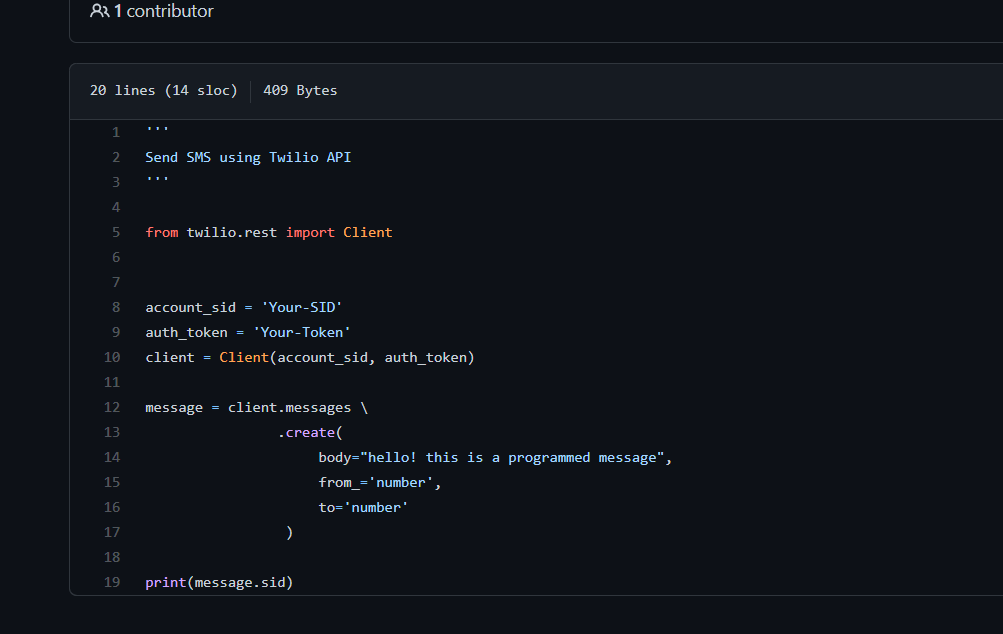Click line number 5
This screenshot has width=1003, height=634.
[x=116, y=232]
